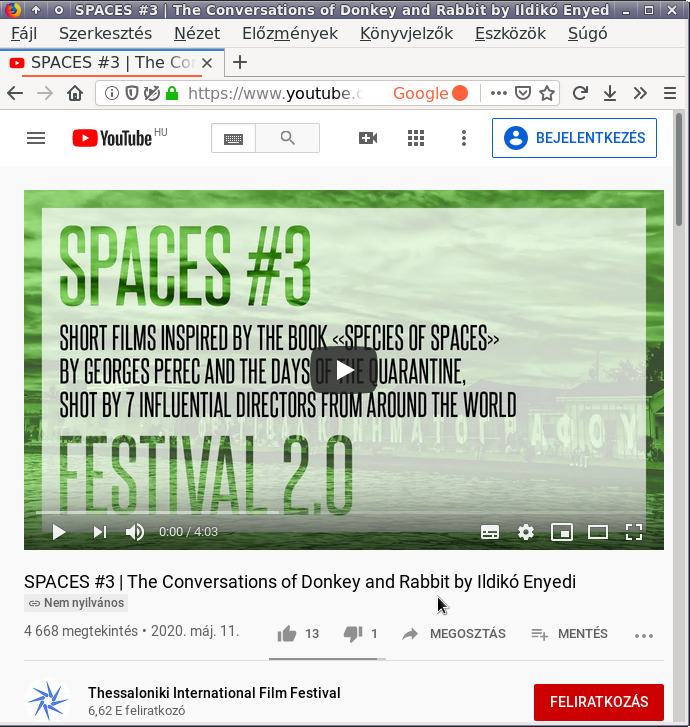Click MENTÉS to save the video
This screenshot has width=690, height=727.
[x=569, y=633]
